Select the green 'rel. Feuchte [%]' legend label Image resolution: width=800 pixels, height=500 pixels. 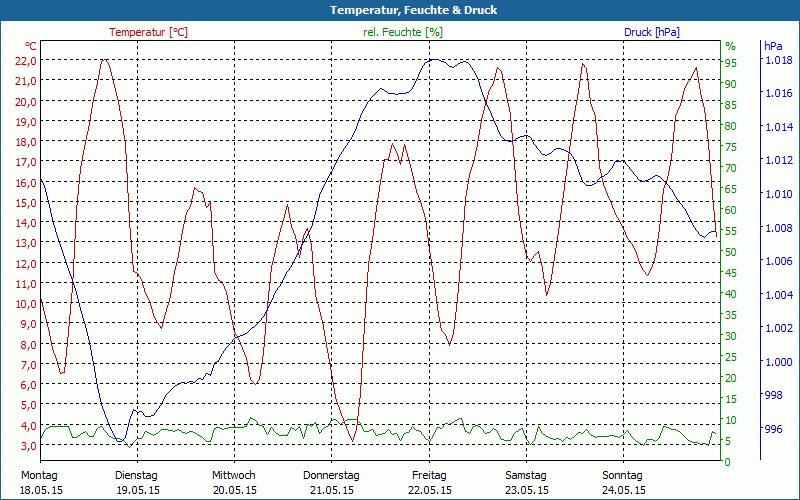402,32
